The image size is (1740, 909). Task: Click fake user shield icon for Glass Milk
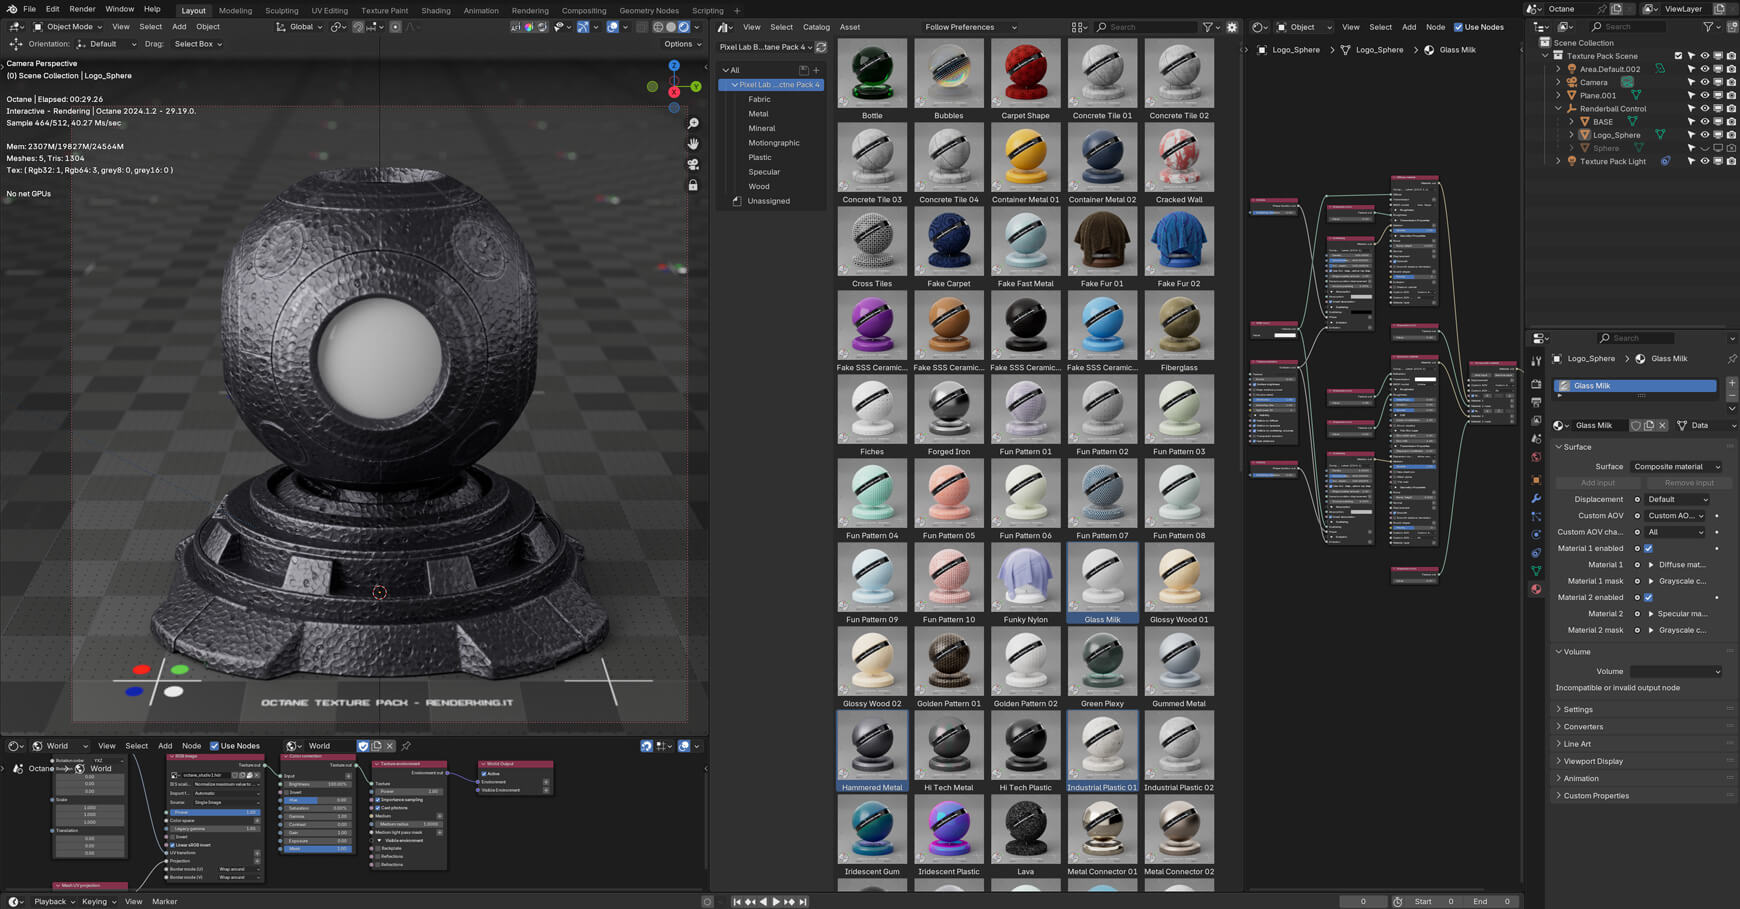(x=1636, y=425)
